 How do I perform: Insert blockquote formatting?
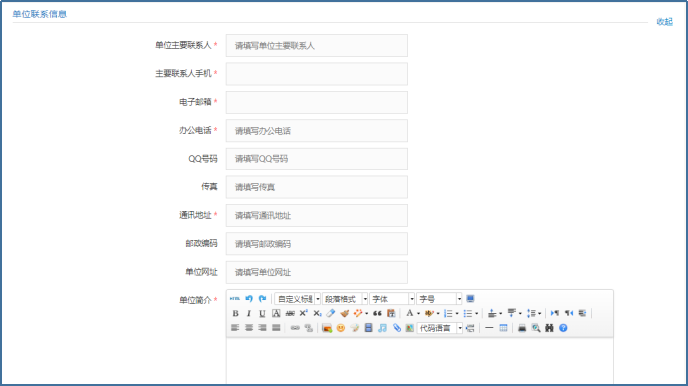(377, 313)
